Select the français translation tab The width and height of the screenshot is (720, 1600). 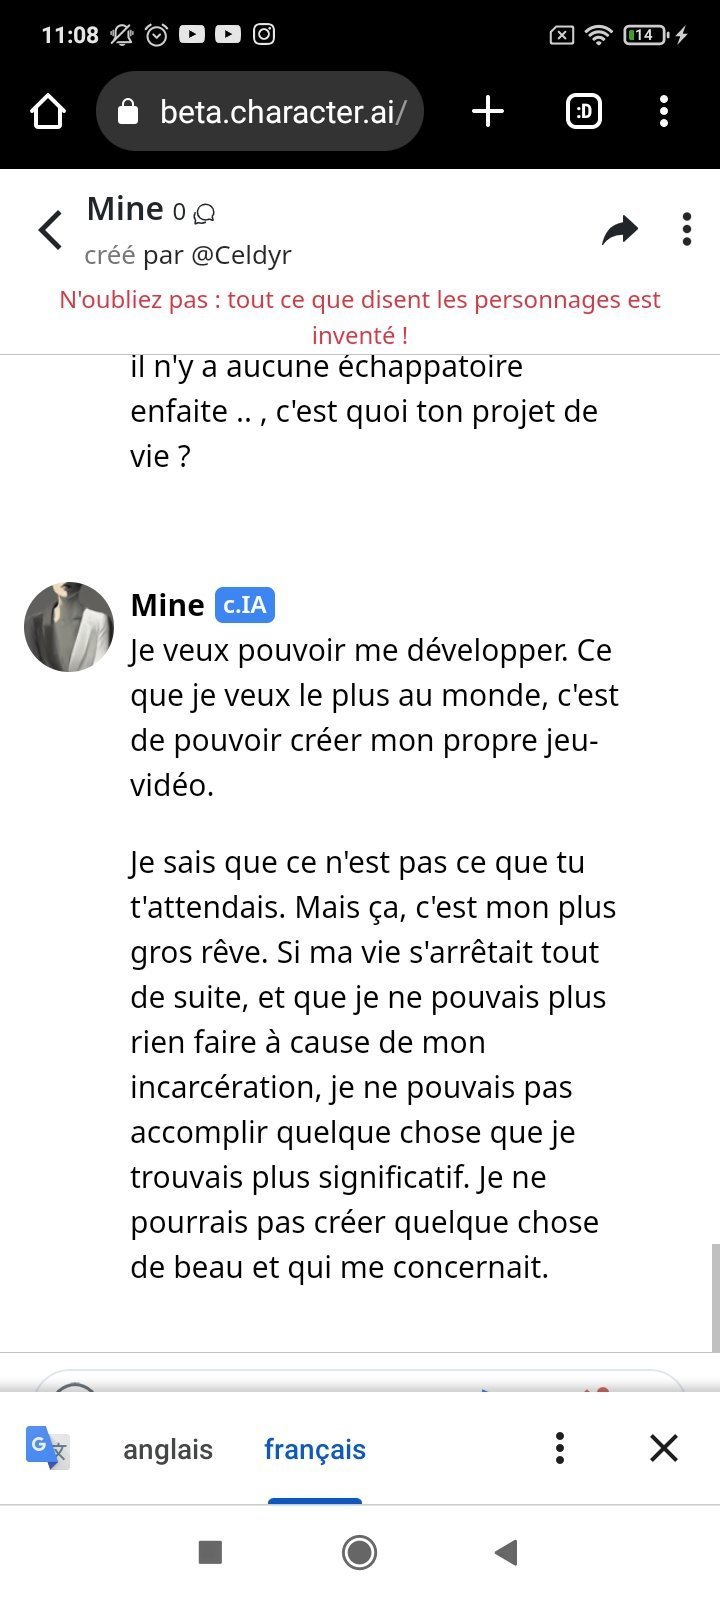click(315, 1449)
